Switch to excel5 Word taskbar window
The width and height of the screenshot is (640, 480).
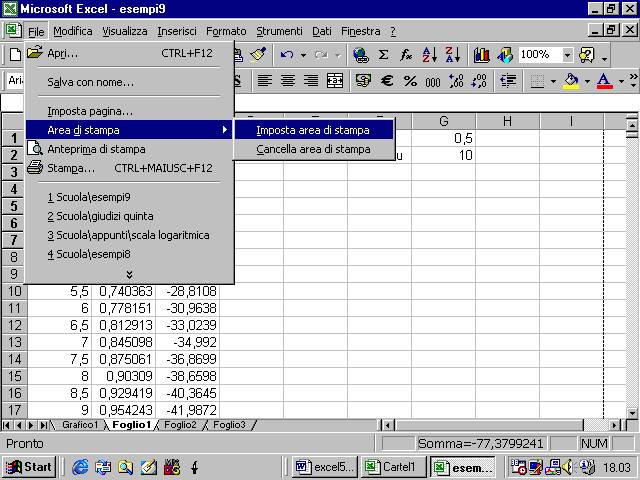tap(324, 467)
